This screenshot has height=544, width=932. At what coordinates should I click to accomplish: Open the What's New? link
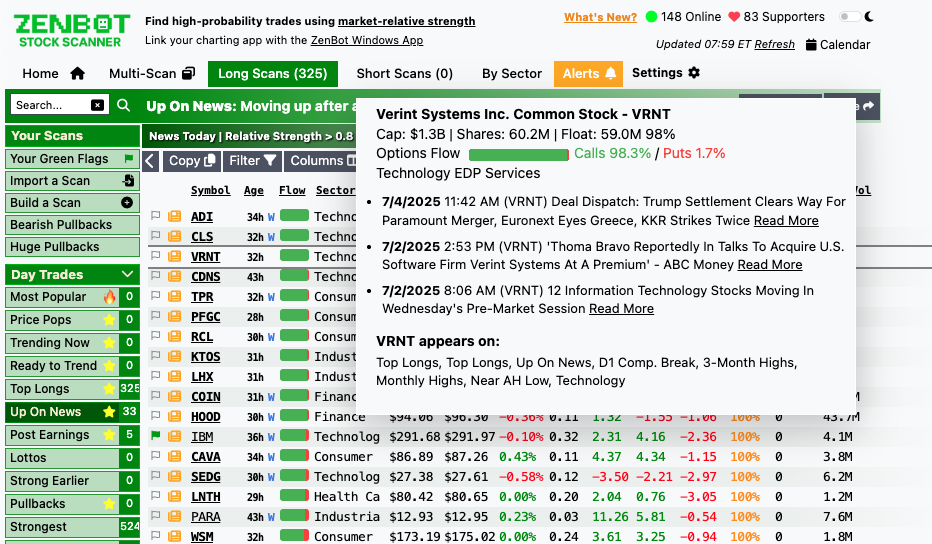tap(600, 17)
